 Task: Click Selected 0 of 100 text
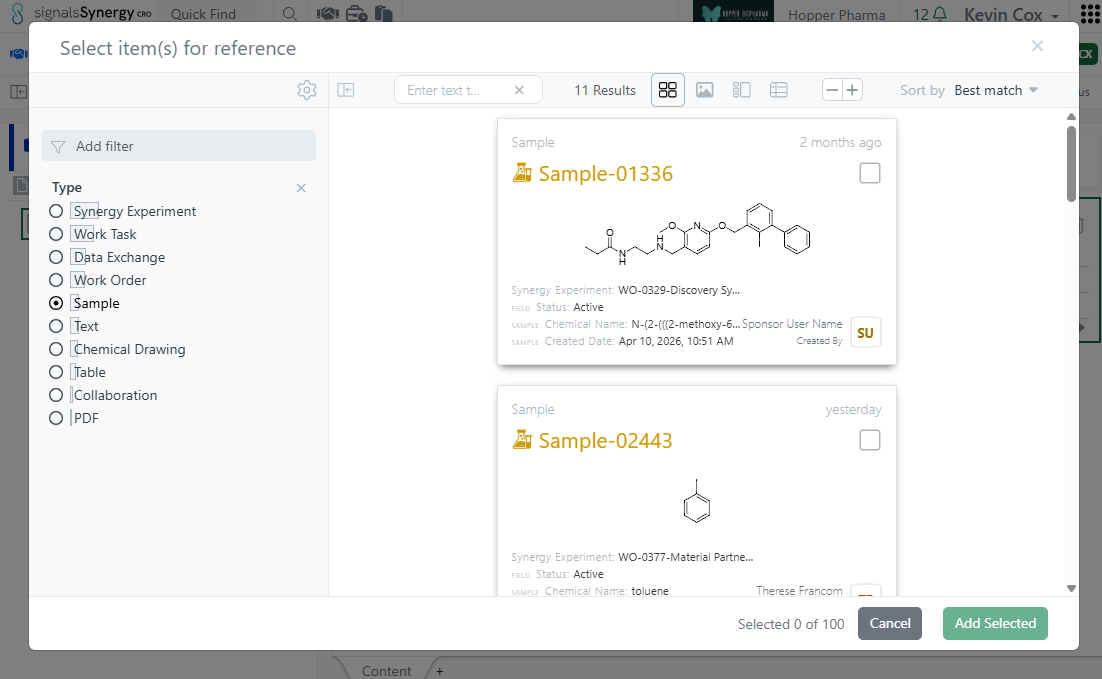791,624
